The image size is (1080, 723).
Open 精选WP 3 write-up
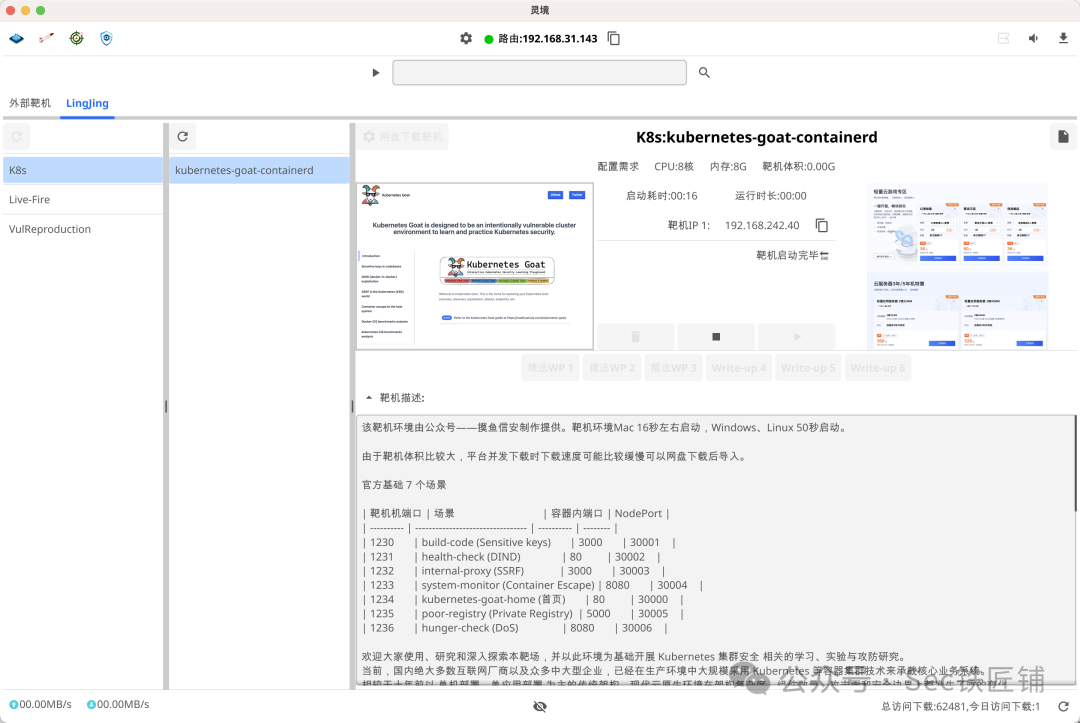[674, 368]
